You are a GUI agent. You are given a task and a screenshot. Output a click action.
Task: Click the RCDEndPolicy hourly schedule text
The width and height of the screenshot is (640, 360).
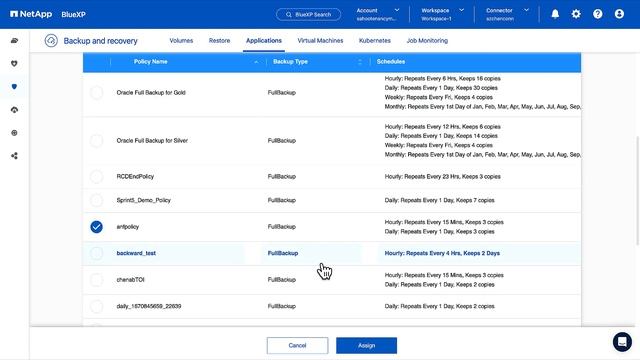click(x=442, y=176)
